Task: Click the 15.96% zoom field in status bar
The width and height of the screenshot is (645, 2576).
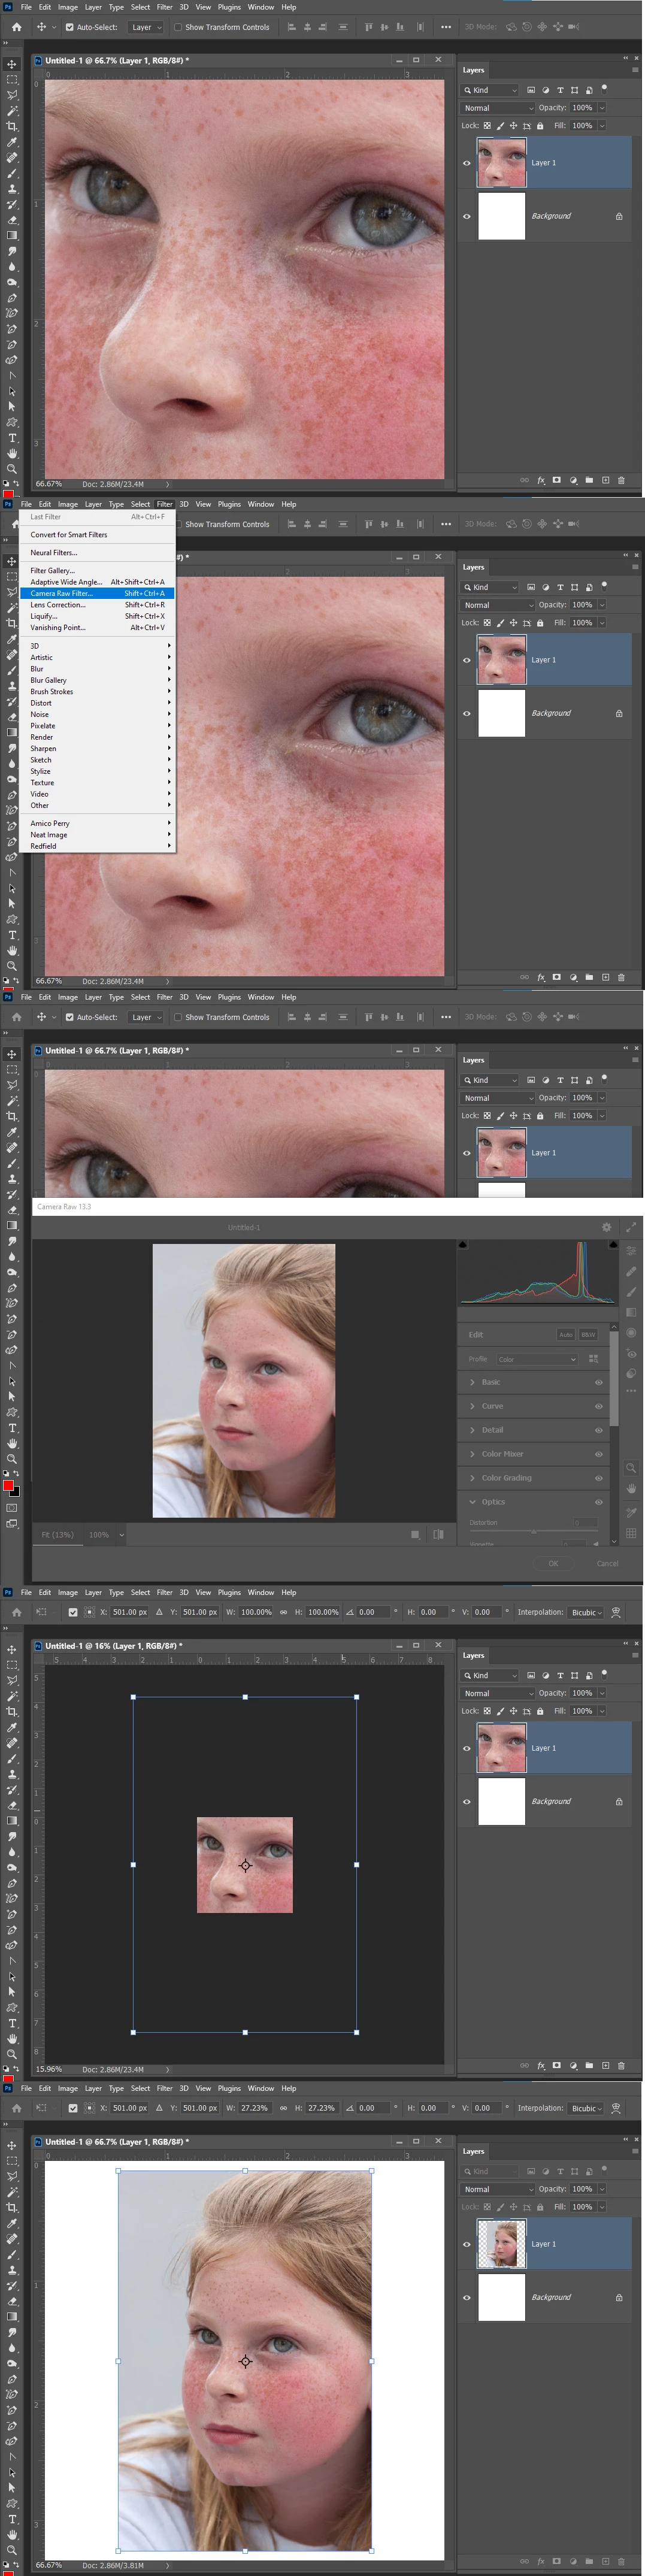Action: [x=49, y=2069]
